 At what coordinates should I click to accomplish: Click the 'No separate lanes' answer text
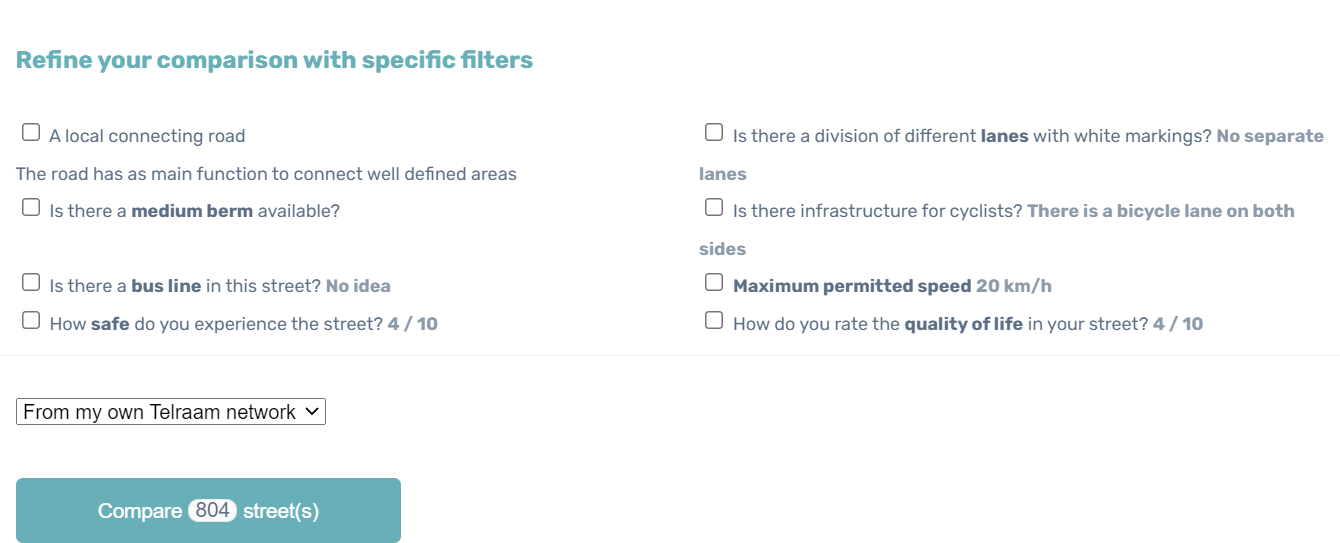(1269, 136)
